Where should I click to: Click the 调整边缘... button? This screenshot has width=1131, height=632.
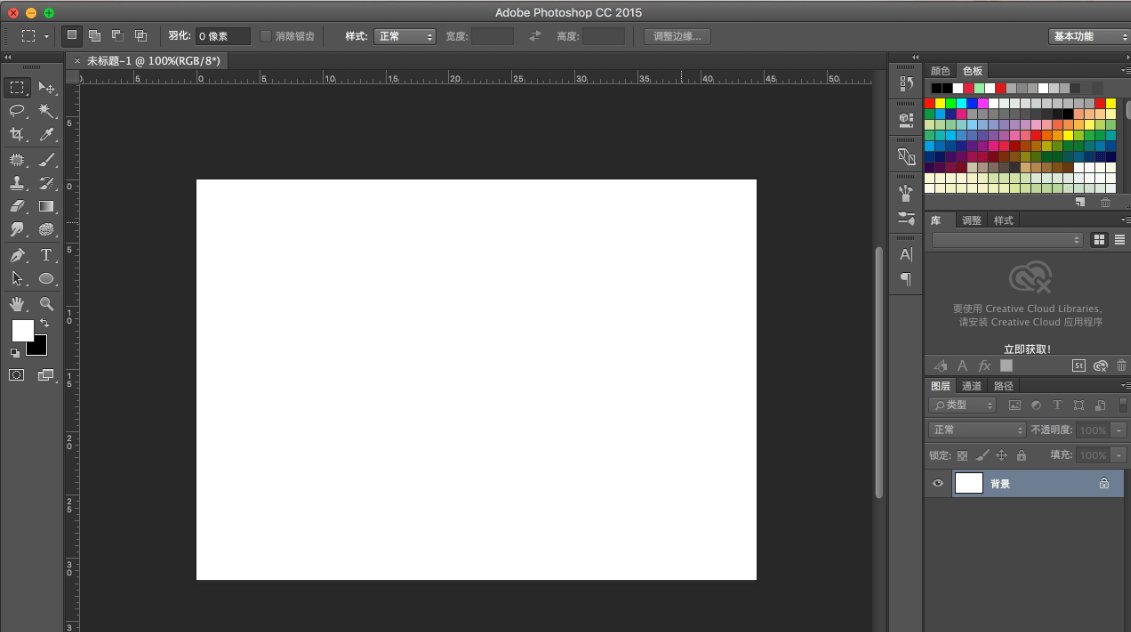click(677, 36)
